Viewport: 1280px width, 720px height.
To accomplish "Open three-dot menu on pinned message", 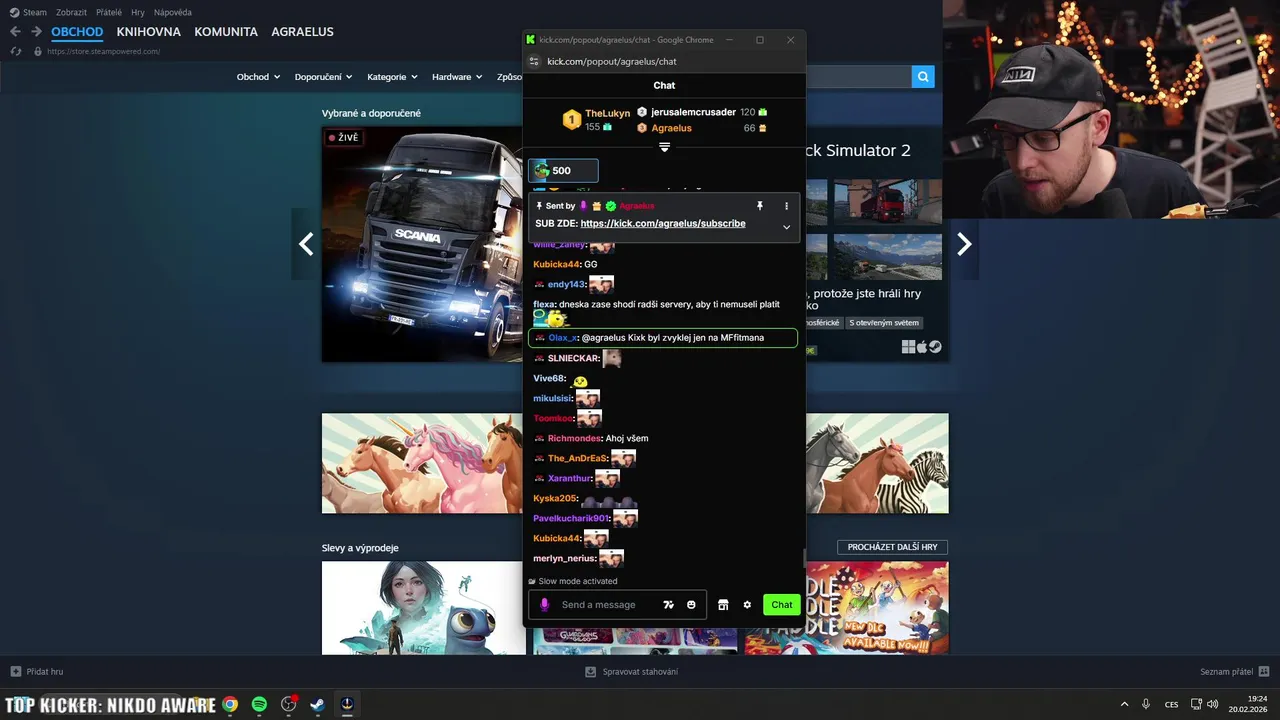I will (786, 206).
